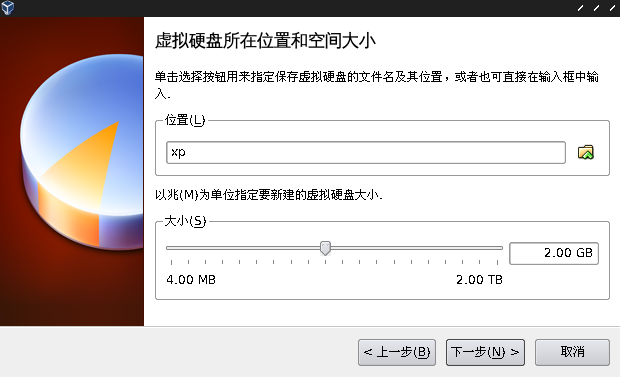The width and height of the screenshot is (620, 377).
Task: Focus the location field containing "xp"
Action: coord(366,152)
